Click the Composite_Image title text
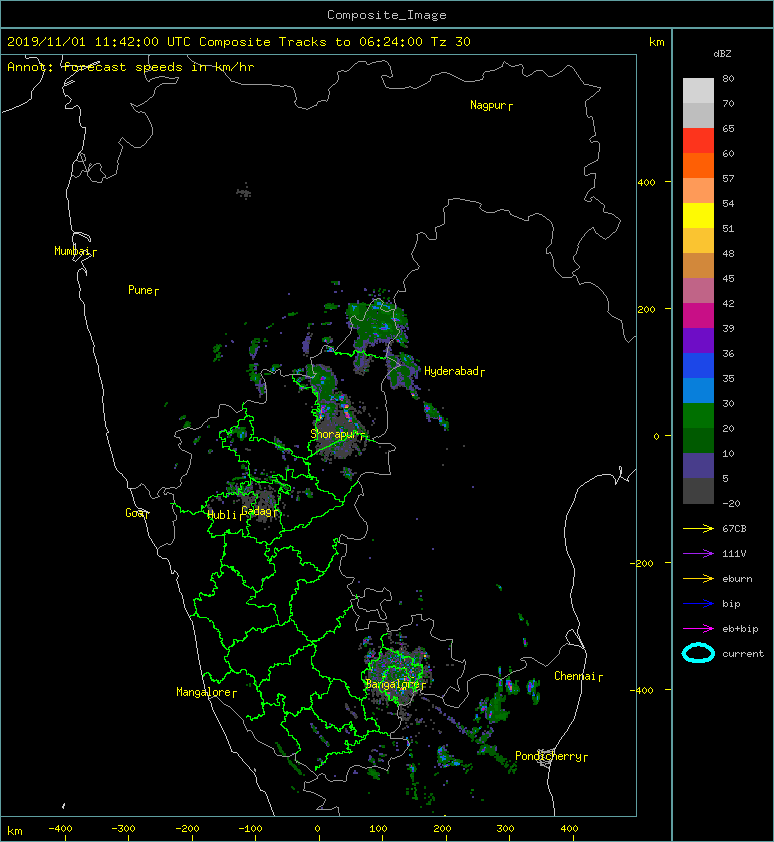 (x=387, y=15)
